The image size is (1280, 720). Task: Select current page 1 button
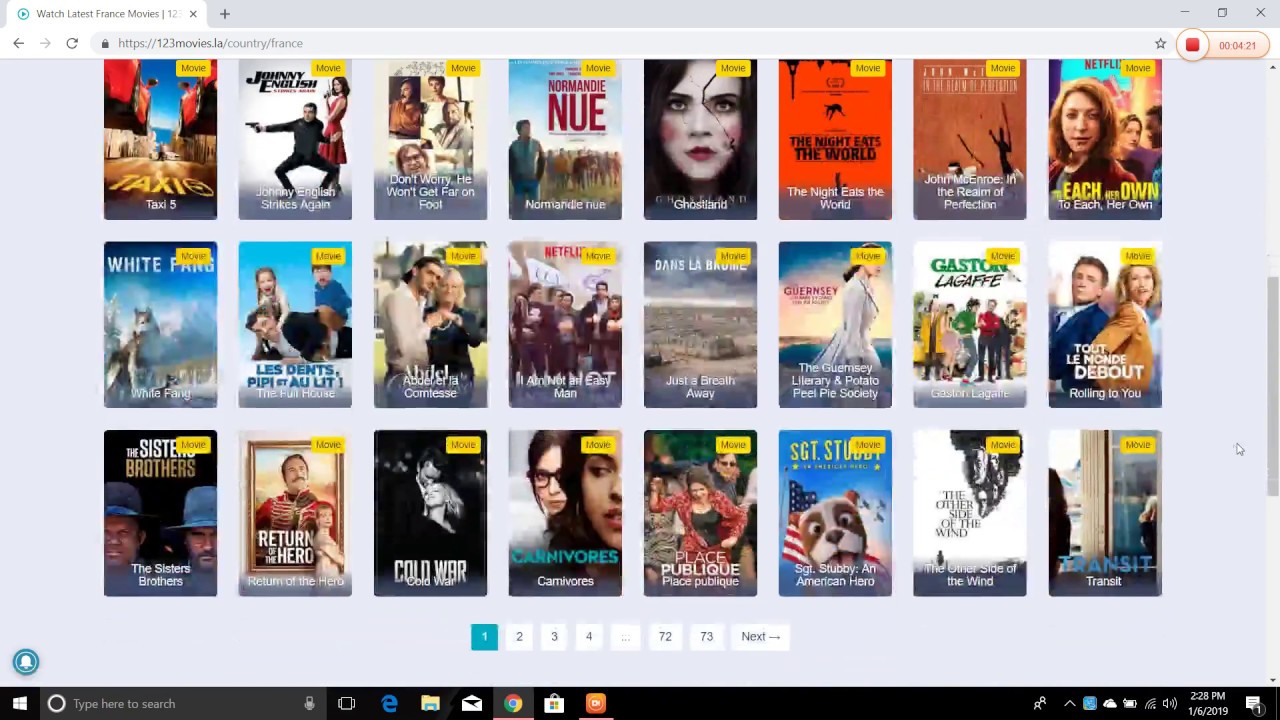tap(484, 637)
